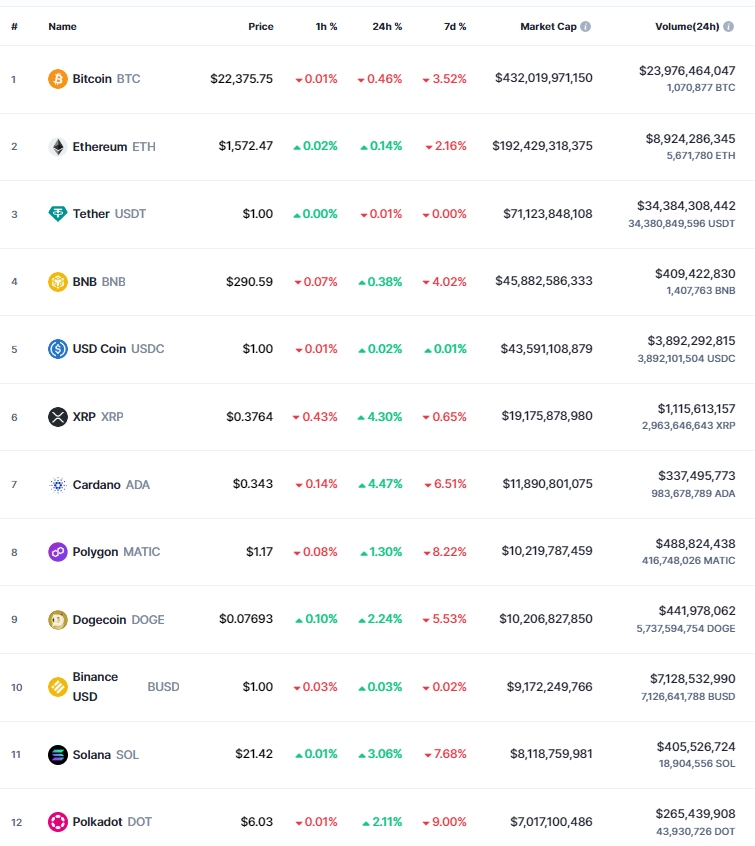Click the Ethereum diamond logo icon

coord(58,147)
